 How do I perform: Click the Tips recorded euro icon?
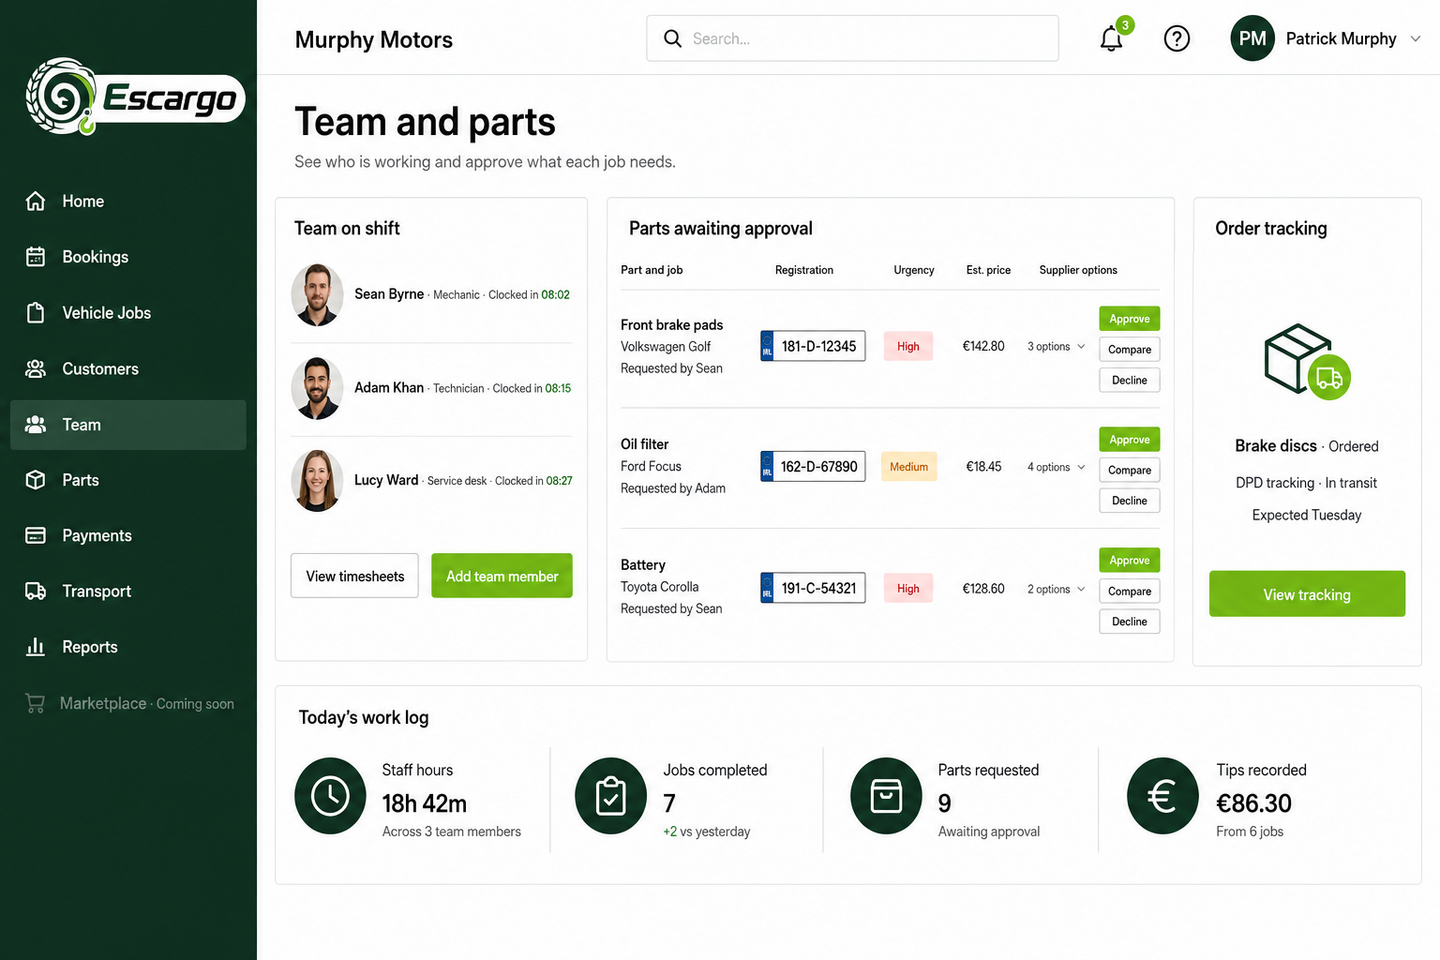tap(1162, 796)
